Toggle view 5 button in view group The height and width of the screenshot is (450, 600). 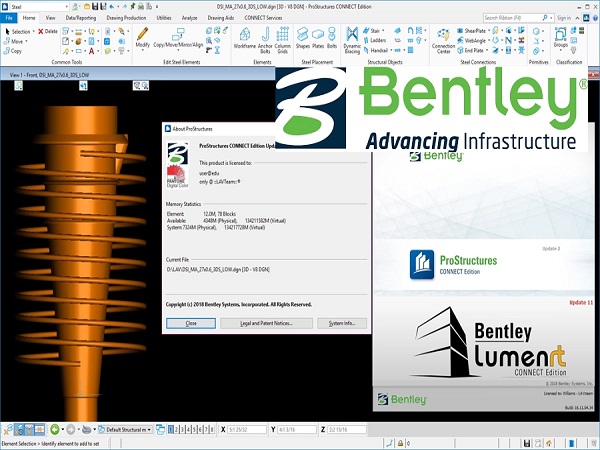pyautogui.click(x=194, y=429)
